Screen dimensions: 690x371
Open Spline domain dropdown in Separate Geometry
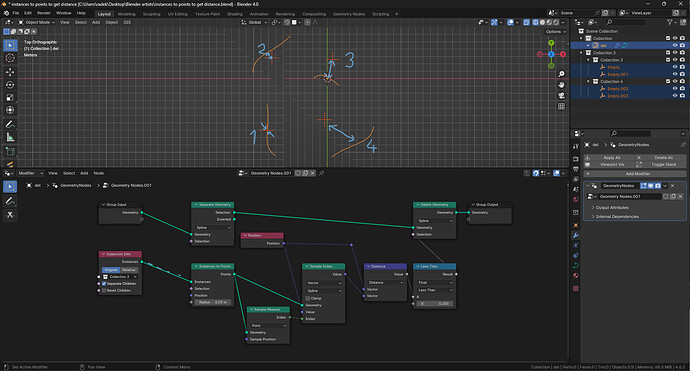pyautogui.click(x=213, y=228)
